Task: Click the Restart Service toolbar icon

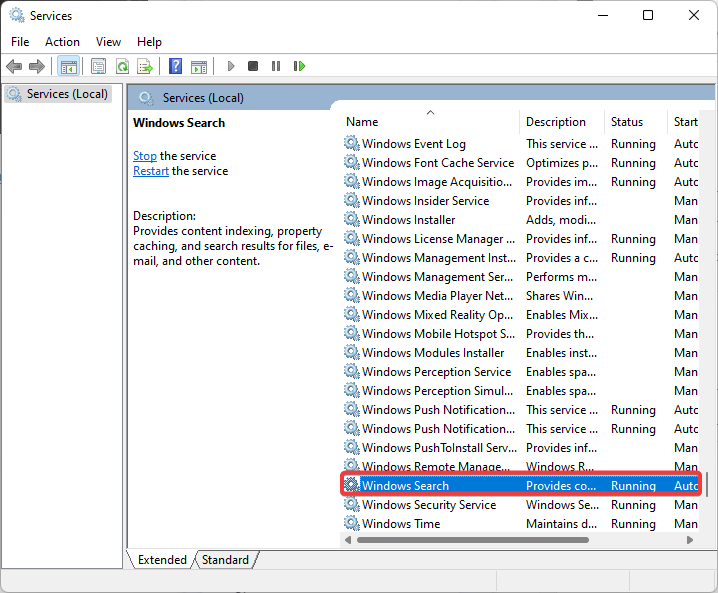Action: tap(299, 66)
